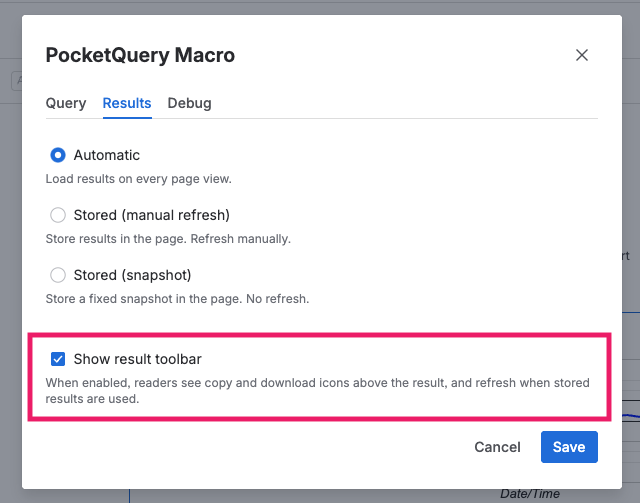
Task: Click the 'Automatic' label text
Action: 107,155
